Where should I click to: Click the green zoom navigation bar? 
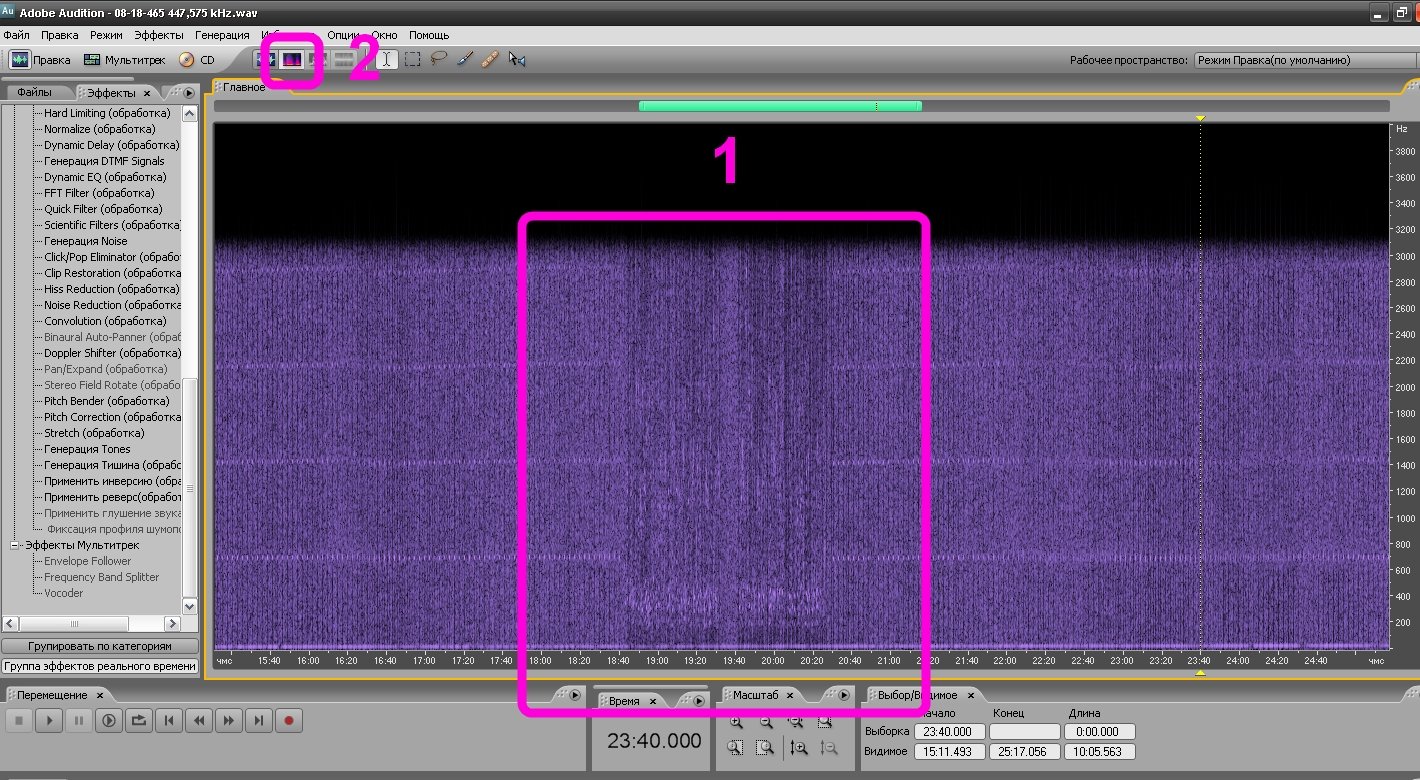click(x=780, y=106)
